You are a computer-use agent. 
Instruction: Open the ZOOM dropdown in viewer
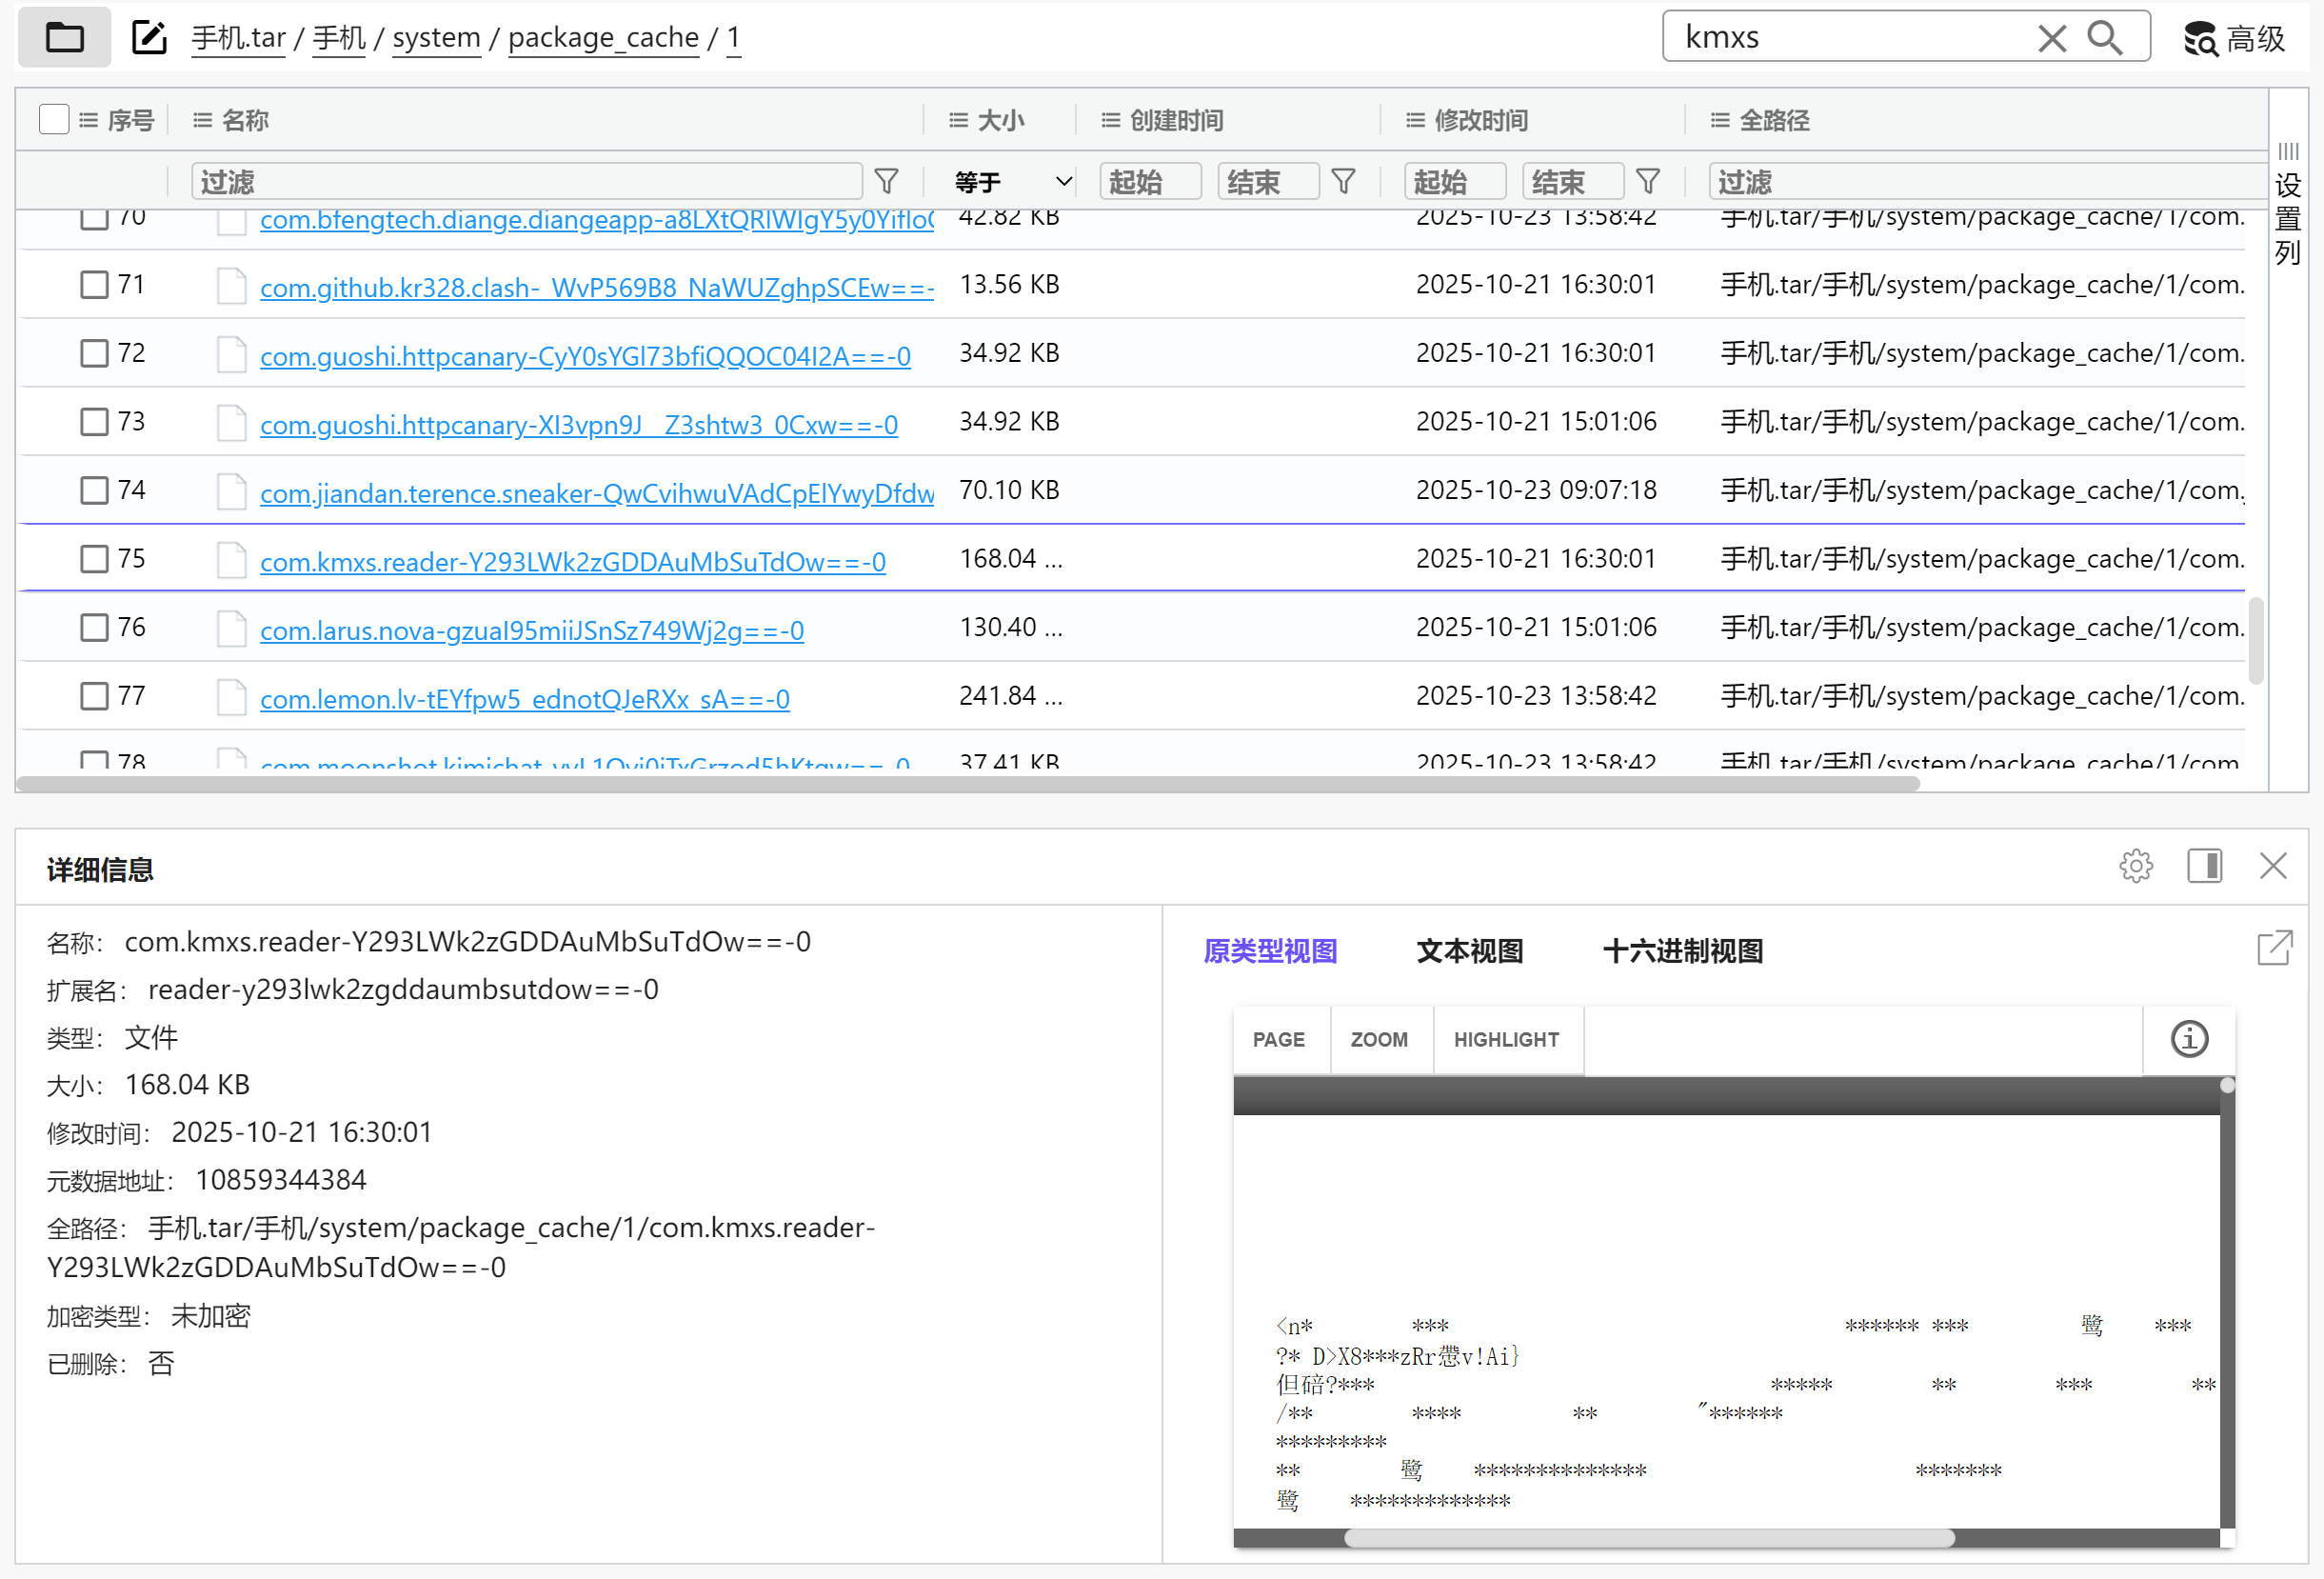pos(1378,1040)
